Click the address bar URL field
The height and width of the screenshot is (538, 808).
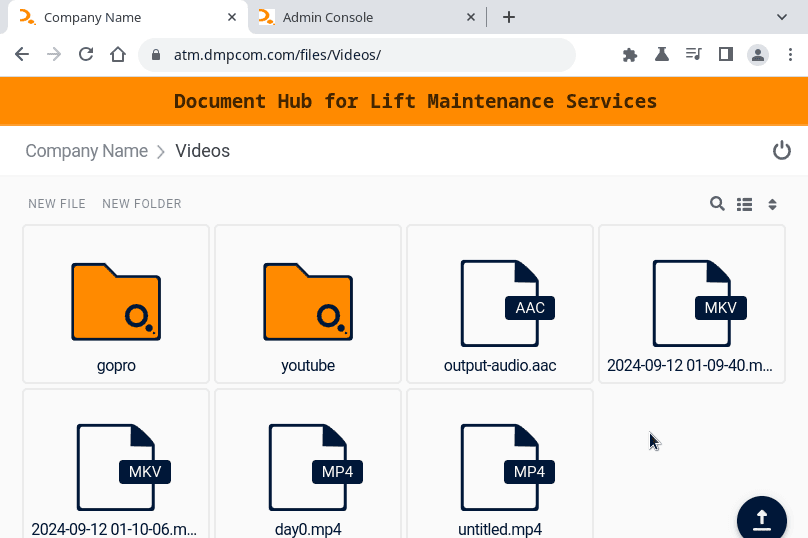[360, 55]
